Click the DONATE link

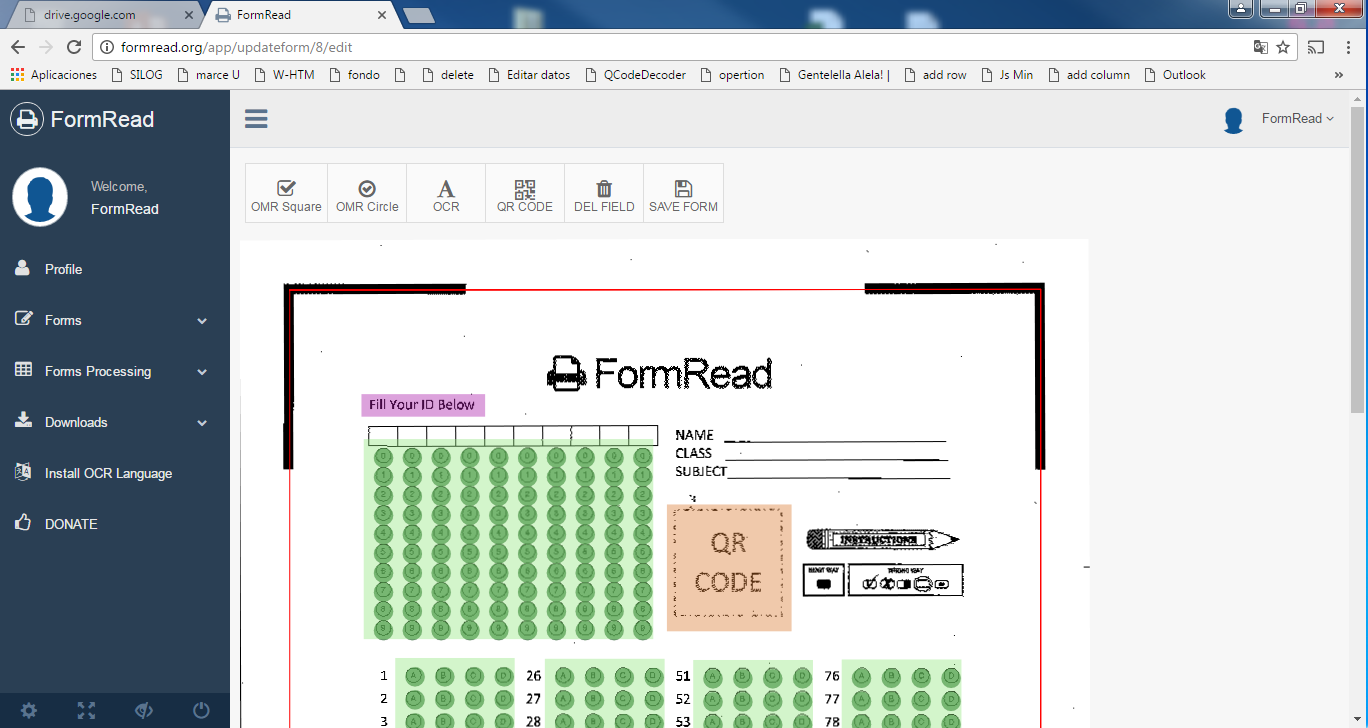(71, 524)
